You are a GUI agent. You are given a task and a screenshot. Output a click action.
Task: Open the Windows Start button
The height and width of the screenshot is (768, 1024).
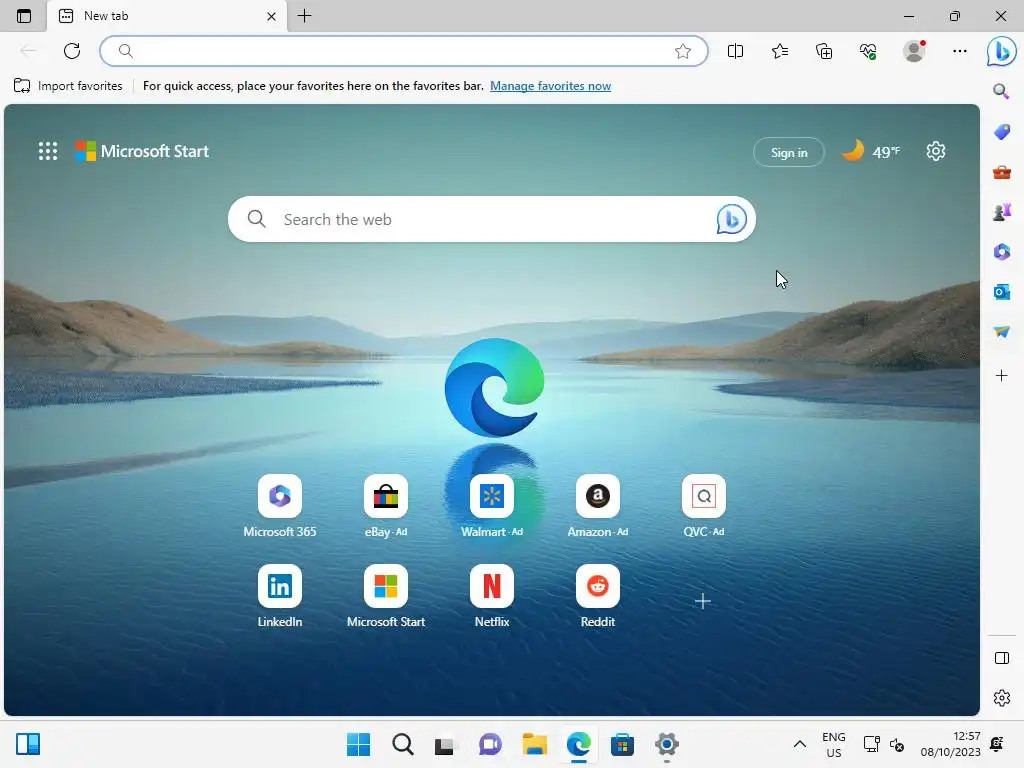pos(358,744)
